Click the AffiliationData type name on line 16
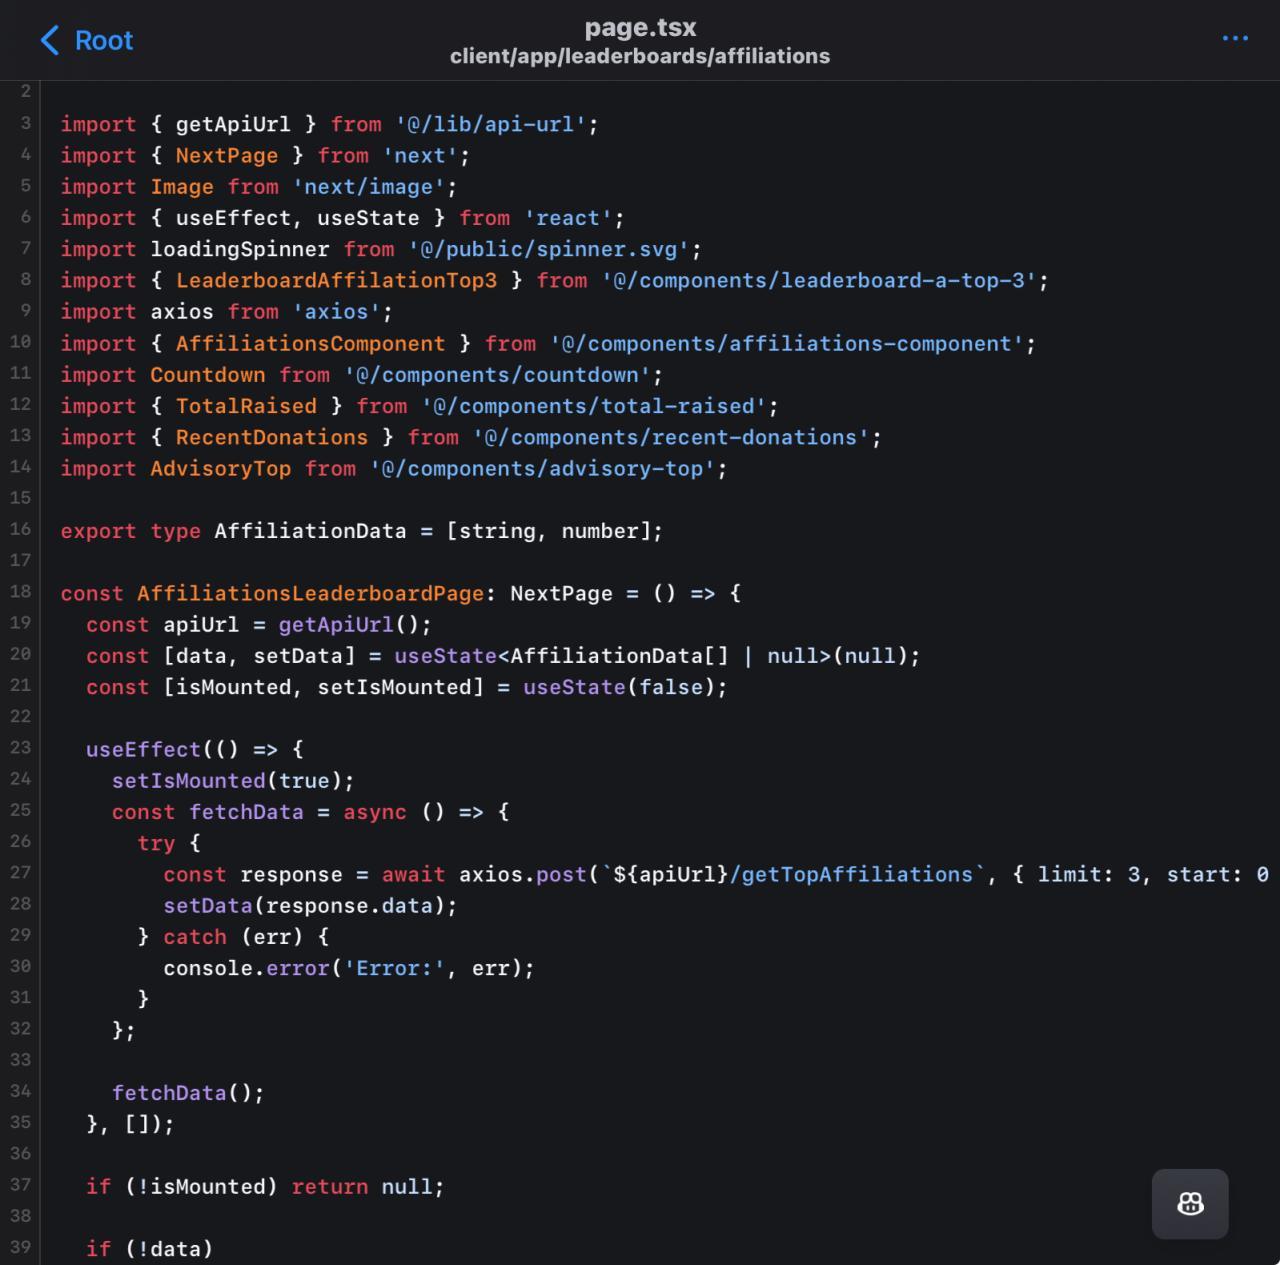This screenshot has height=1265, width=1280. pyautogui.click(x=310, y=531)
